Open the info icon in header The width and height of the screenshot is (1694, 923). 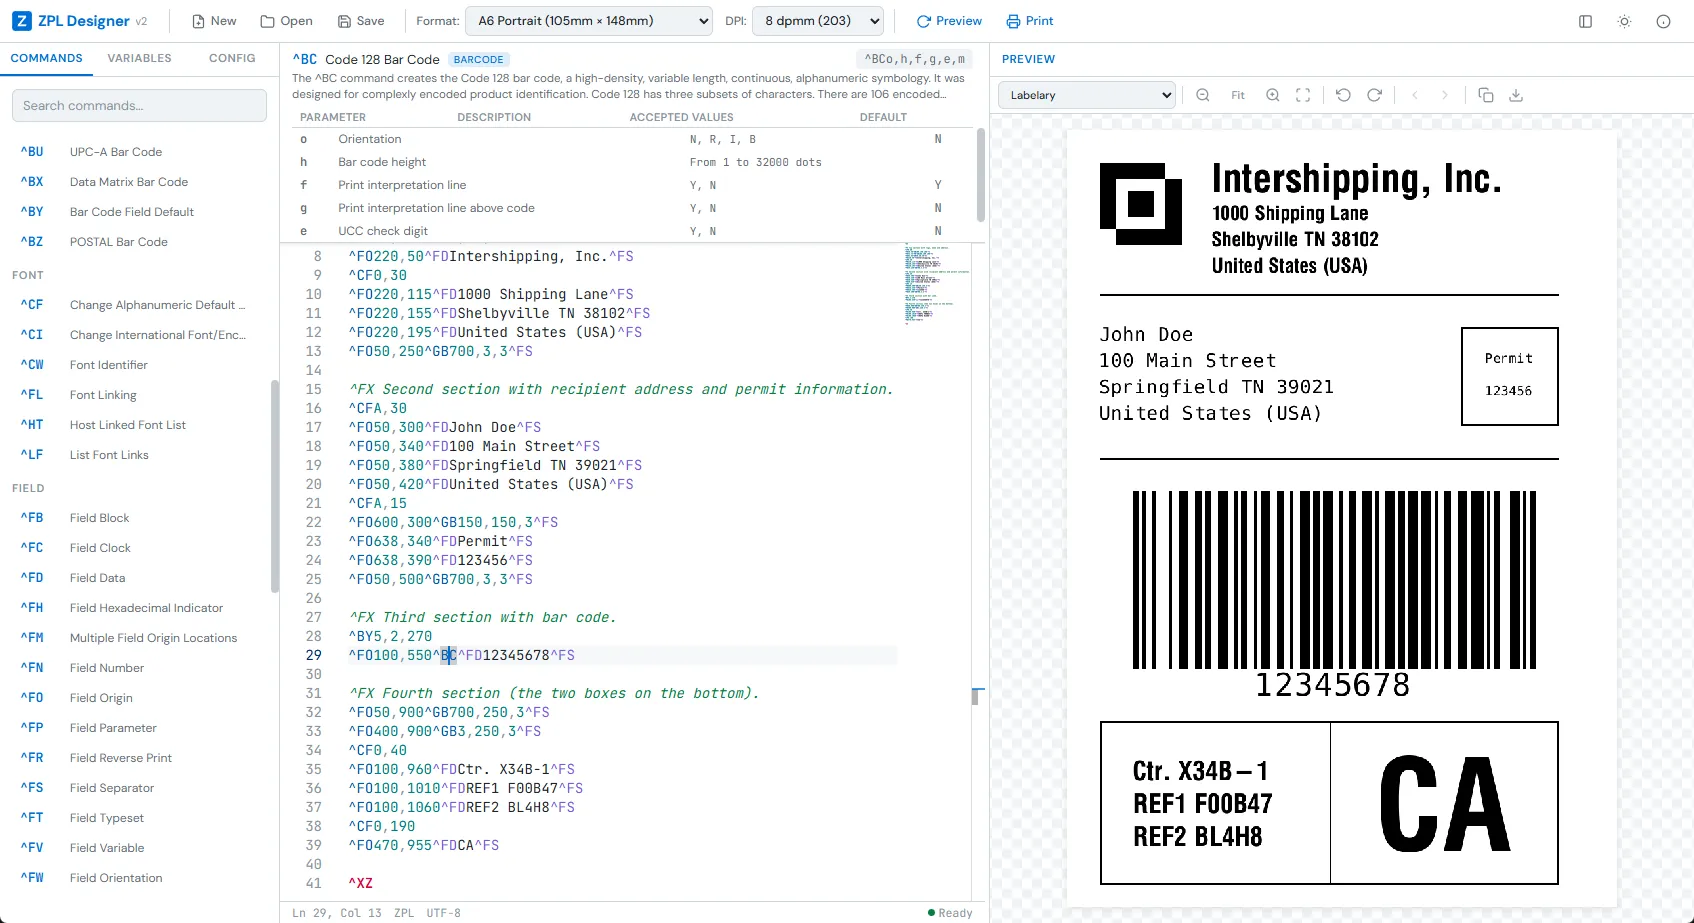[1663, 21]
